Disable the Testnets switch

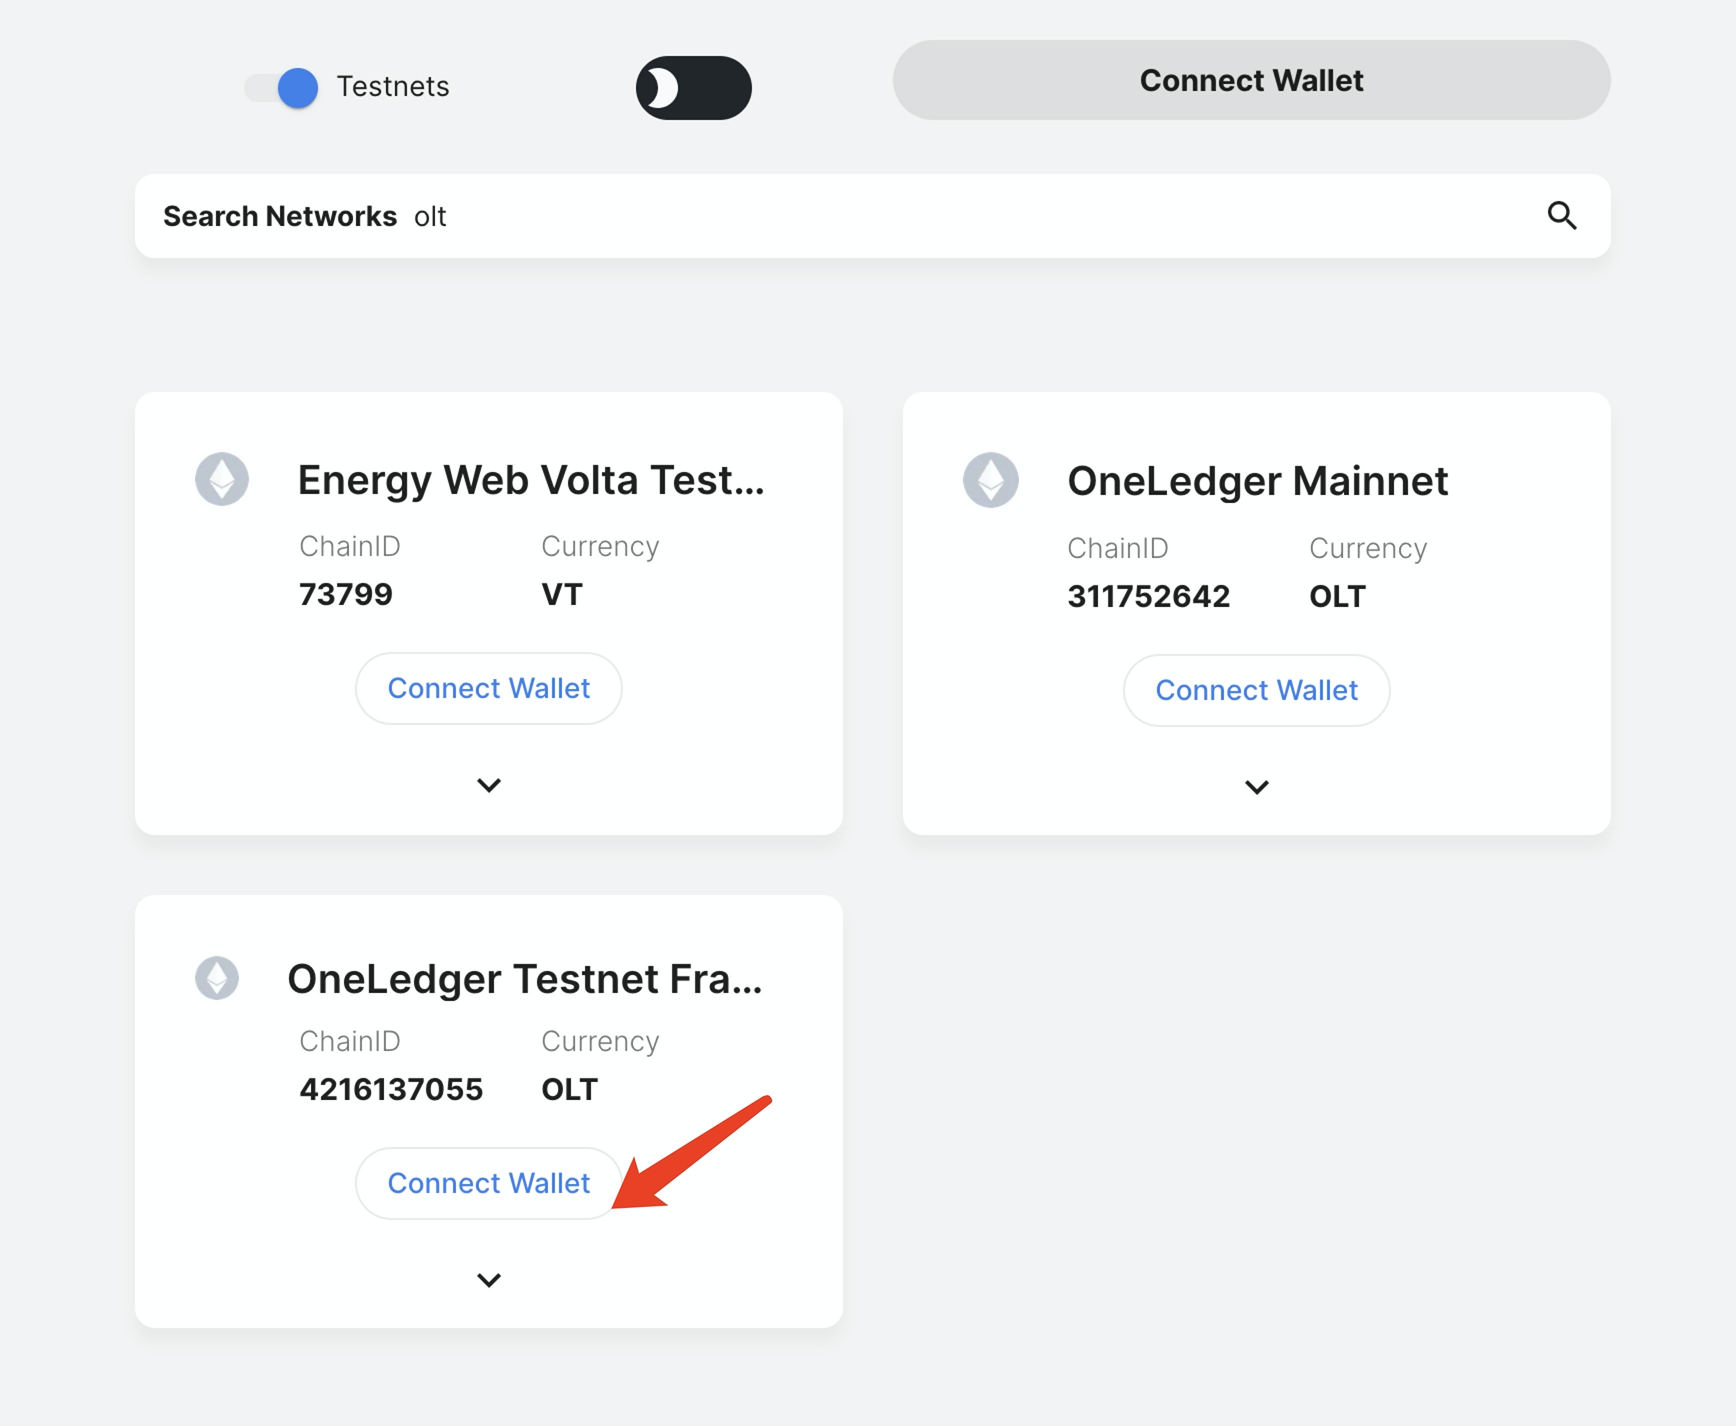point(283,88)
